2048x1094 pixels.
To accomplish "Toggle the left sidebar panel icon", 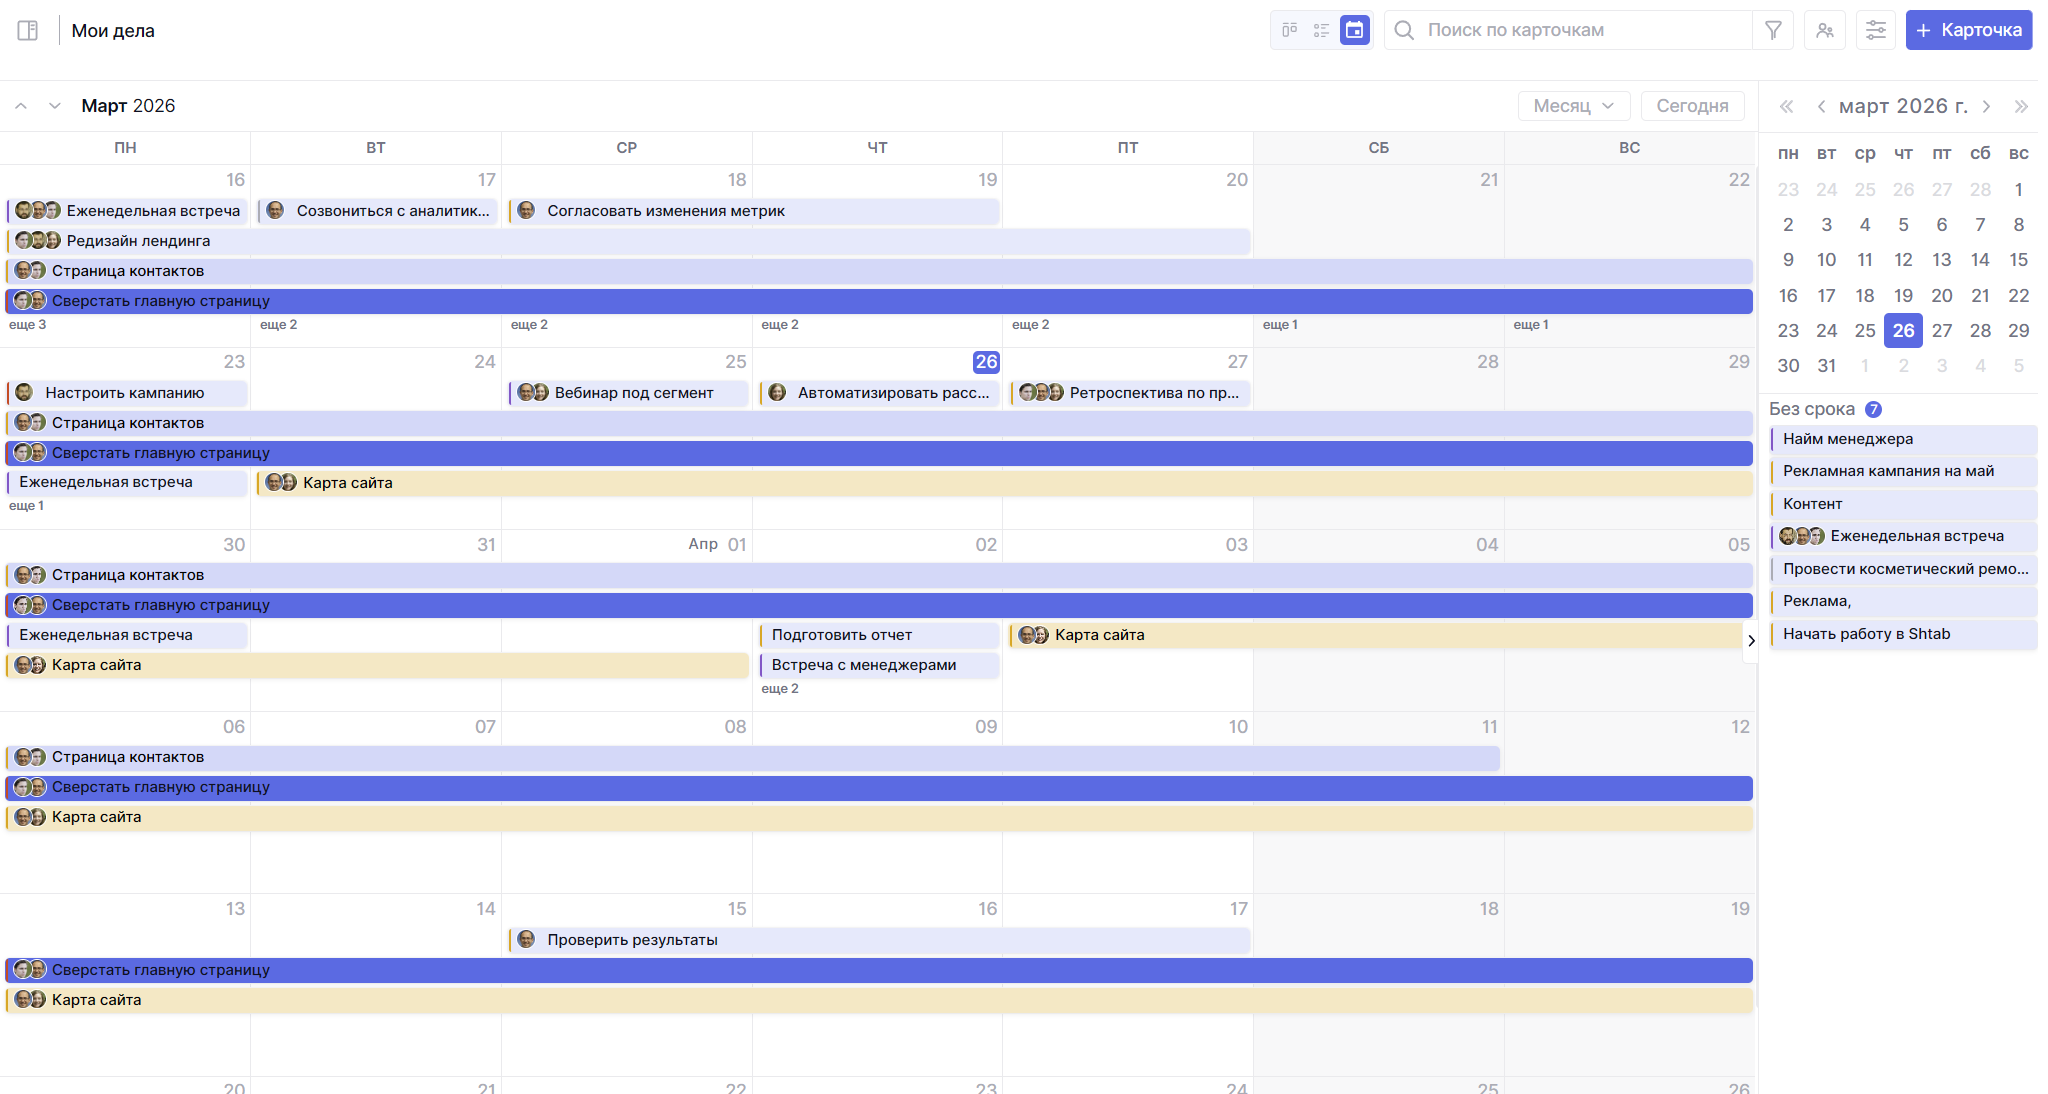I will pyautogui.click(x=28, y=30).
